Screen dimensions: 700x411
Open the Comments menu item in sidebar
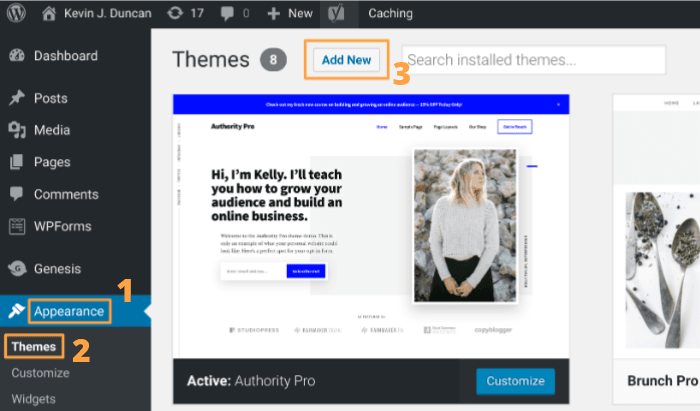click(x=66, y=194)
